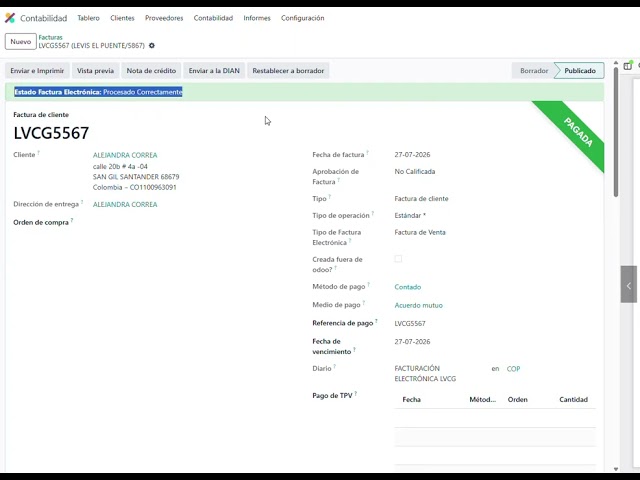Click the Nota de crédito button
Viewport: 640px width, 480px height.
(x=151, y=71)
